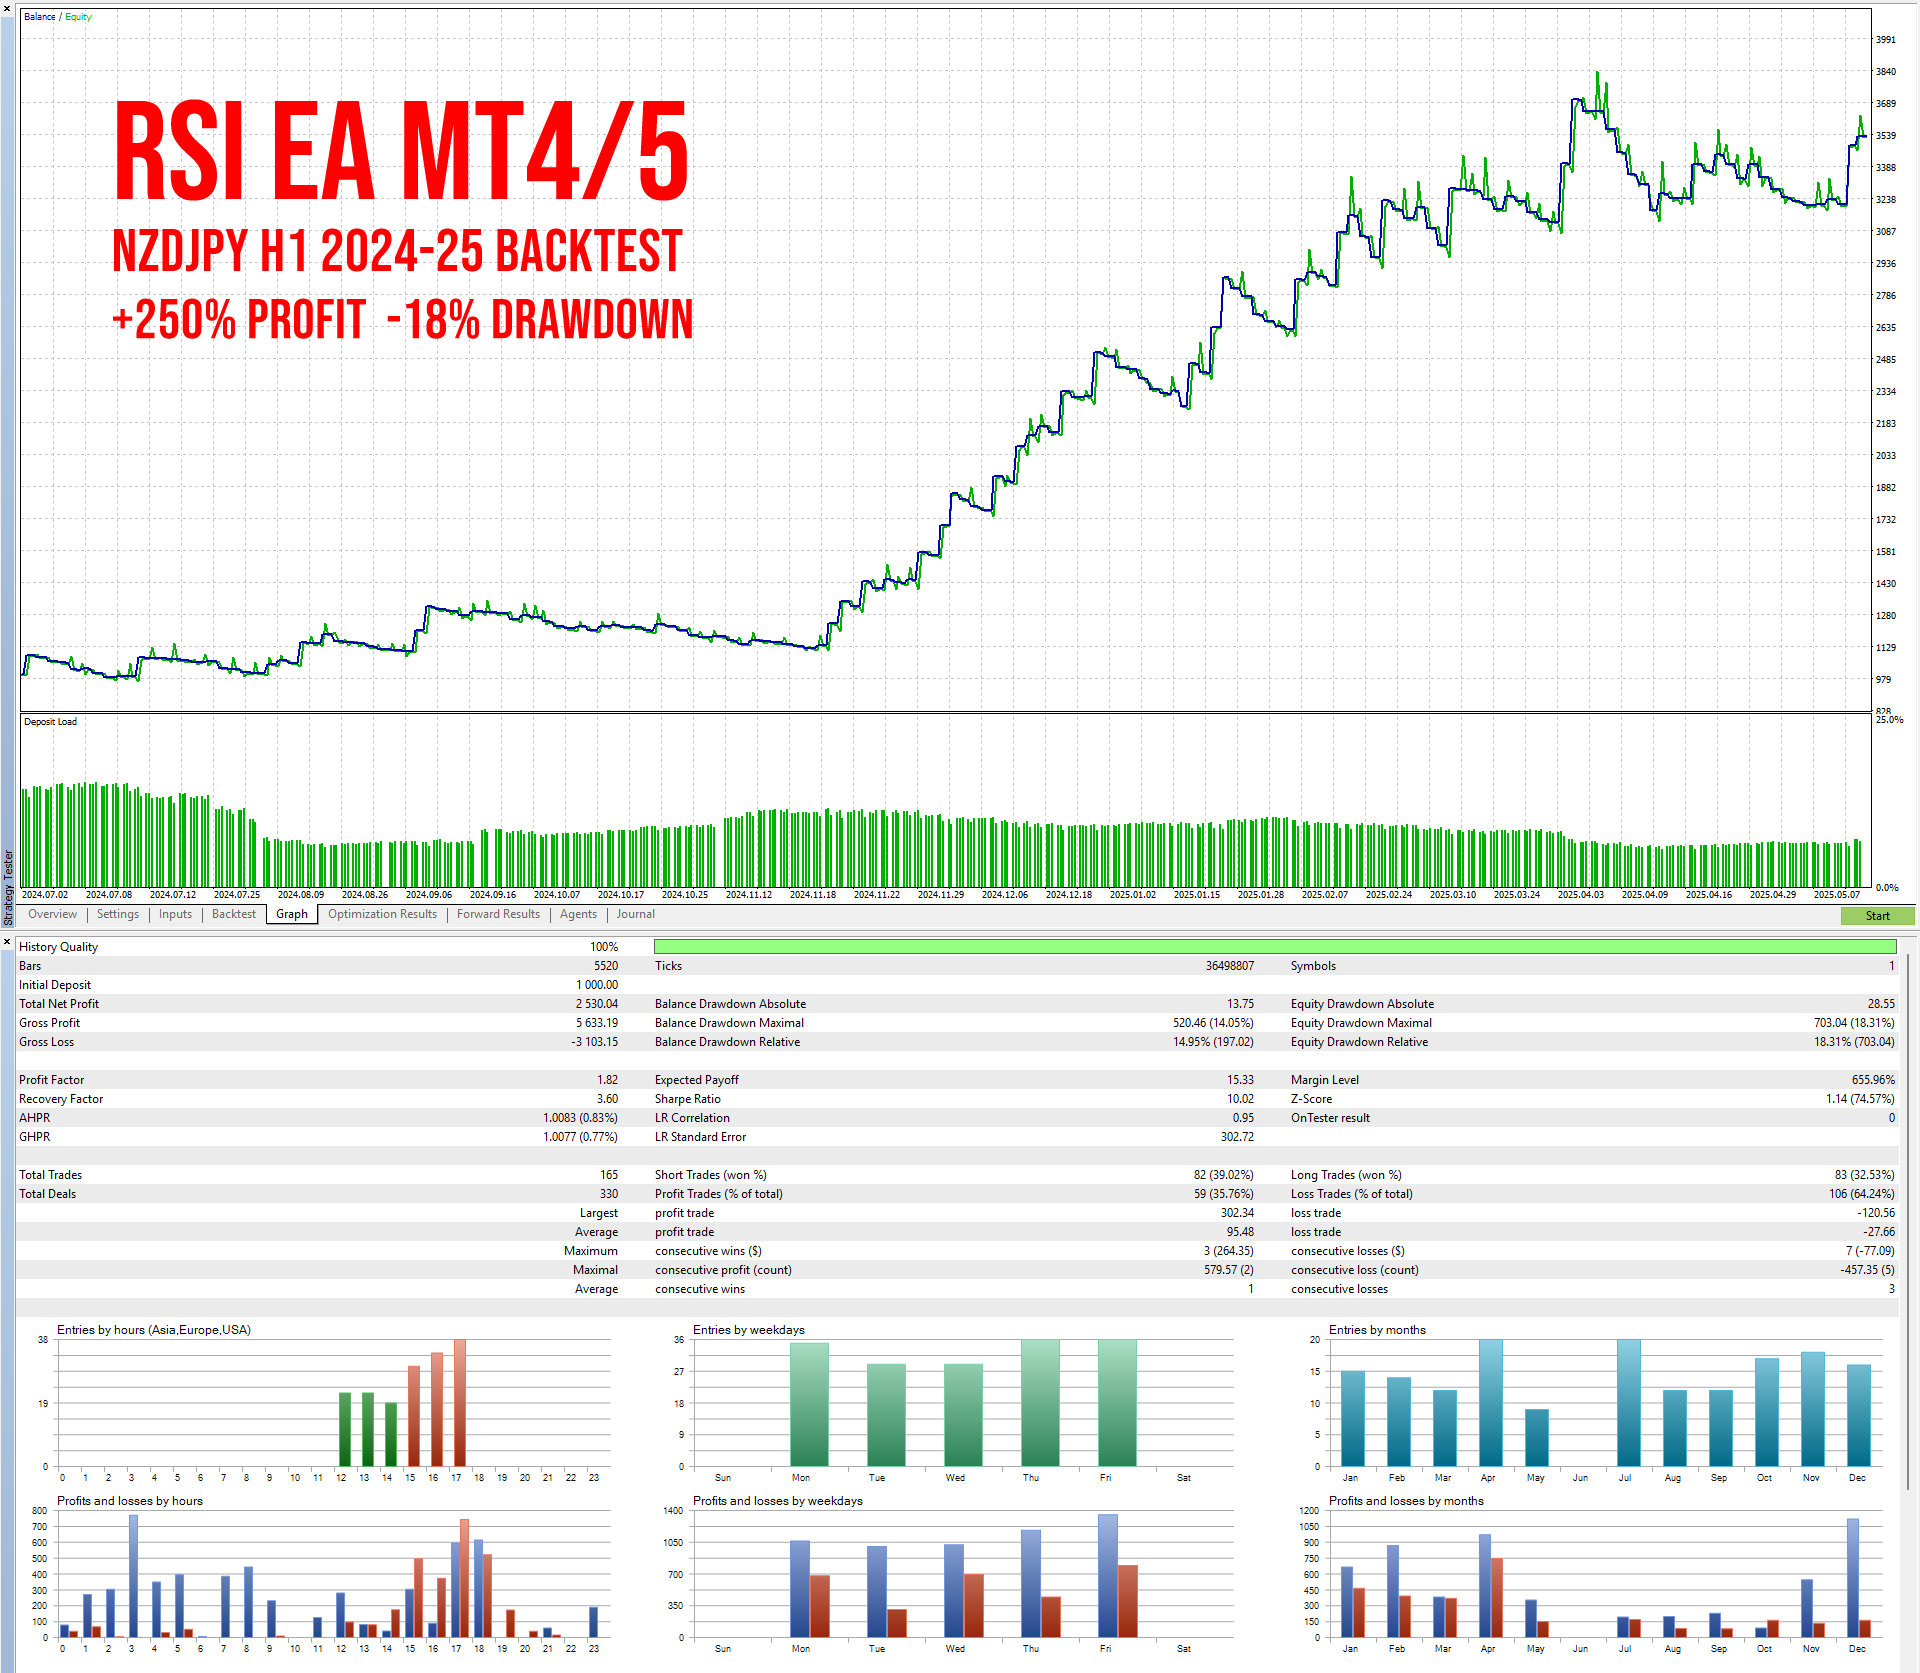This screenshot has height=1673, width=1920.
Task: Open the Journal tab
Action: (x=635, y=914)
